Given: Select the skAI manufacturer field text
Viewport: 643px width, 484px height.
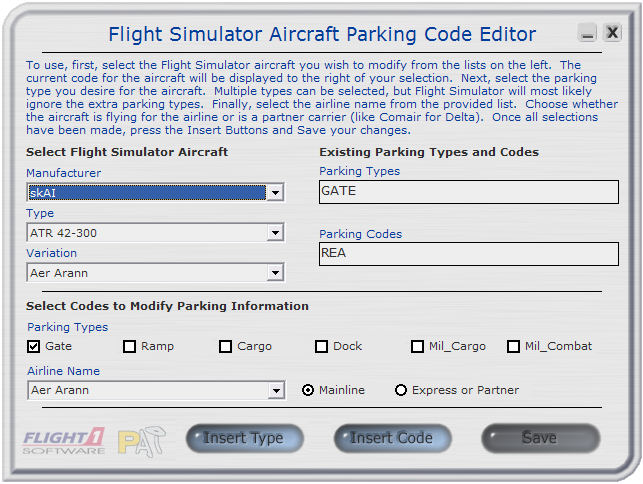Looking at the screenshot, I should [147, 192].
